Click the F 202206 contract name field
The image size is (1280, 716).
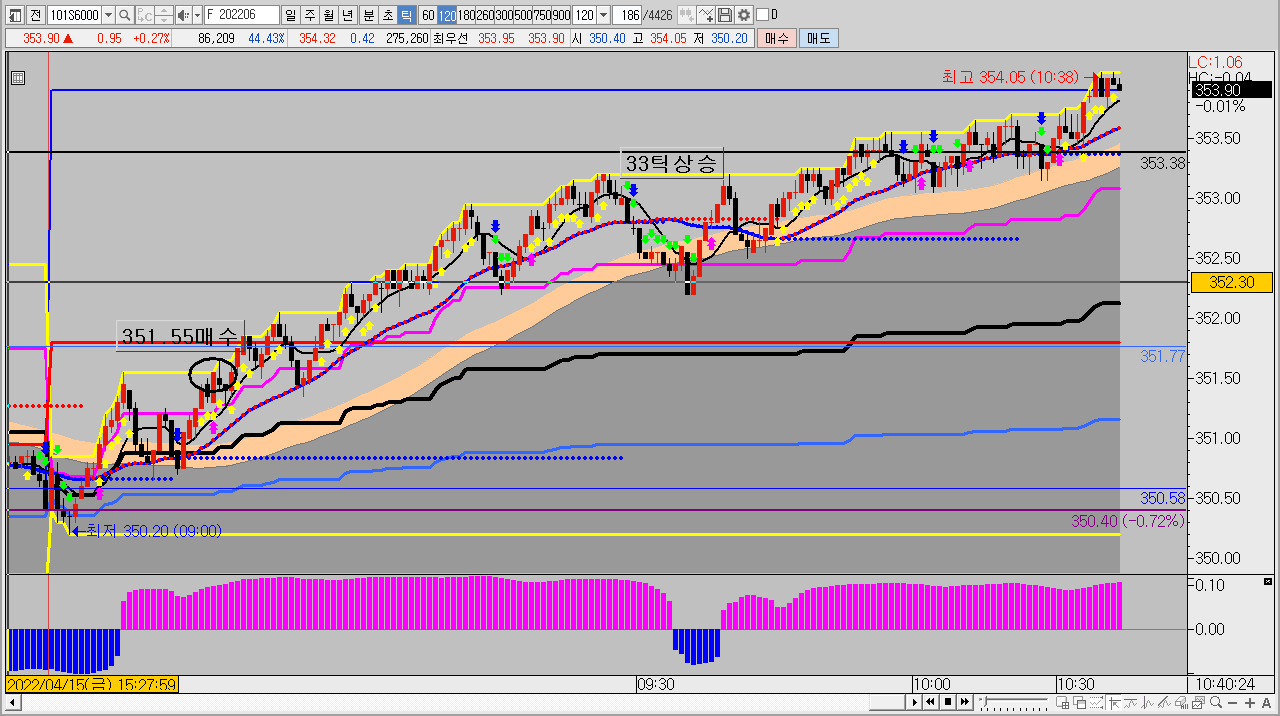[x=242, y=15]
